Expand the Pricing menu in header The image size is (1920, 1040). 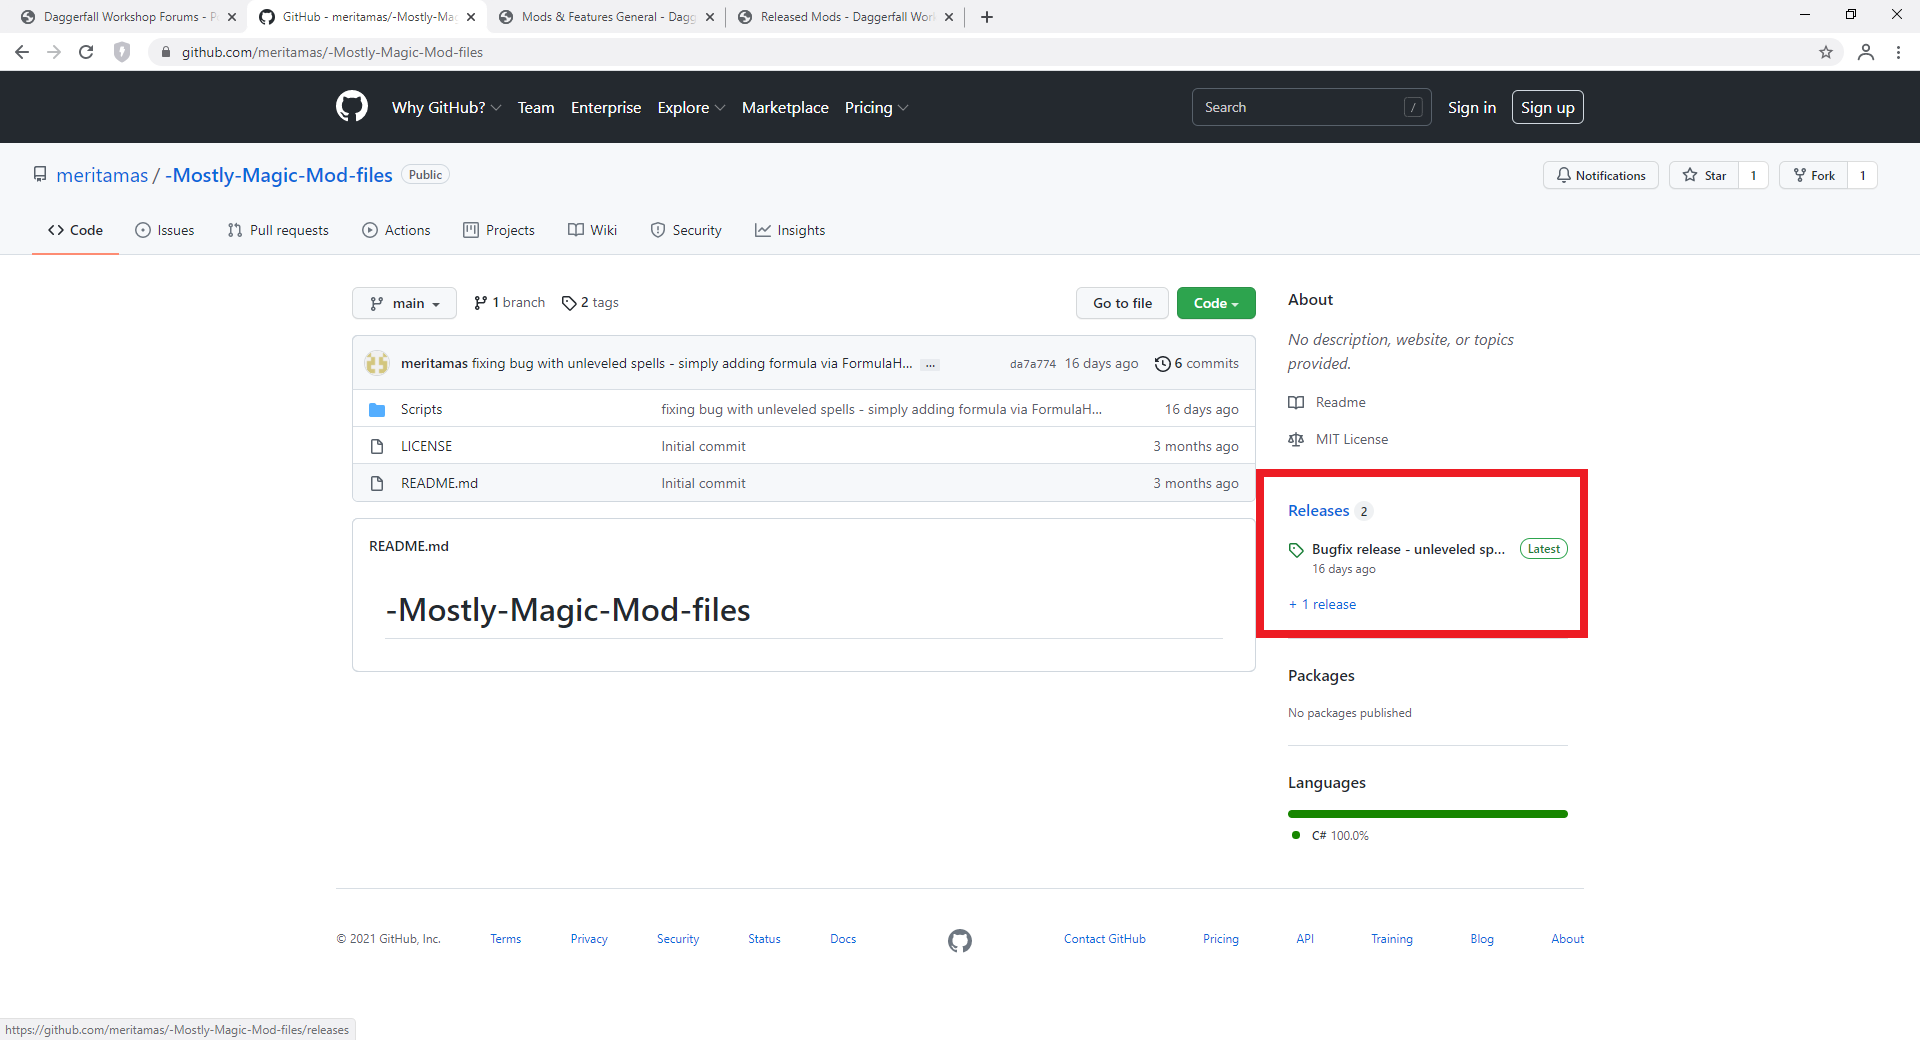coord(876,107)
